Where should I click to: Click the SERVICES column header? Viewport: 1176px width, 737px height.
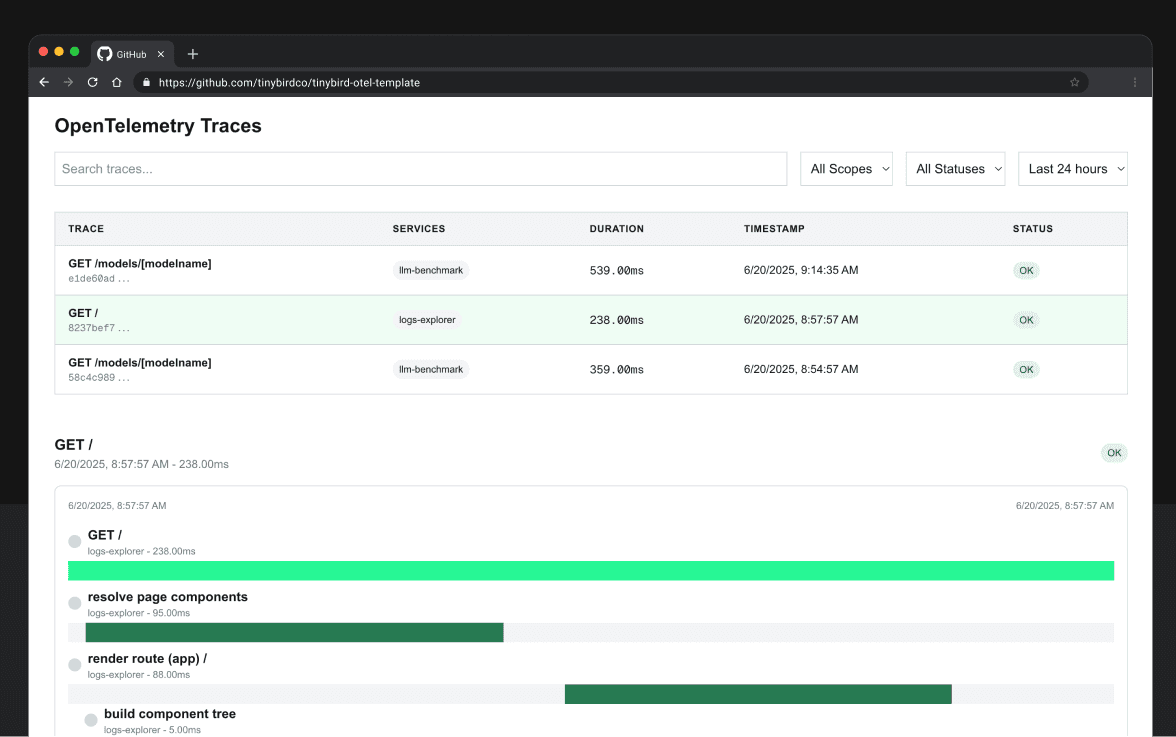point(418,229)
